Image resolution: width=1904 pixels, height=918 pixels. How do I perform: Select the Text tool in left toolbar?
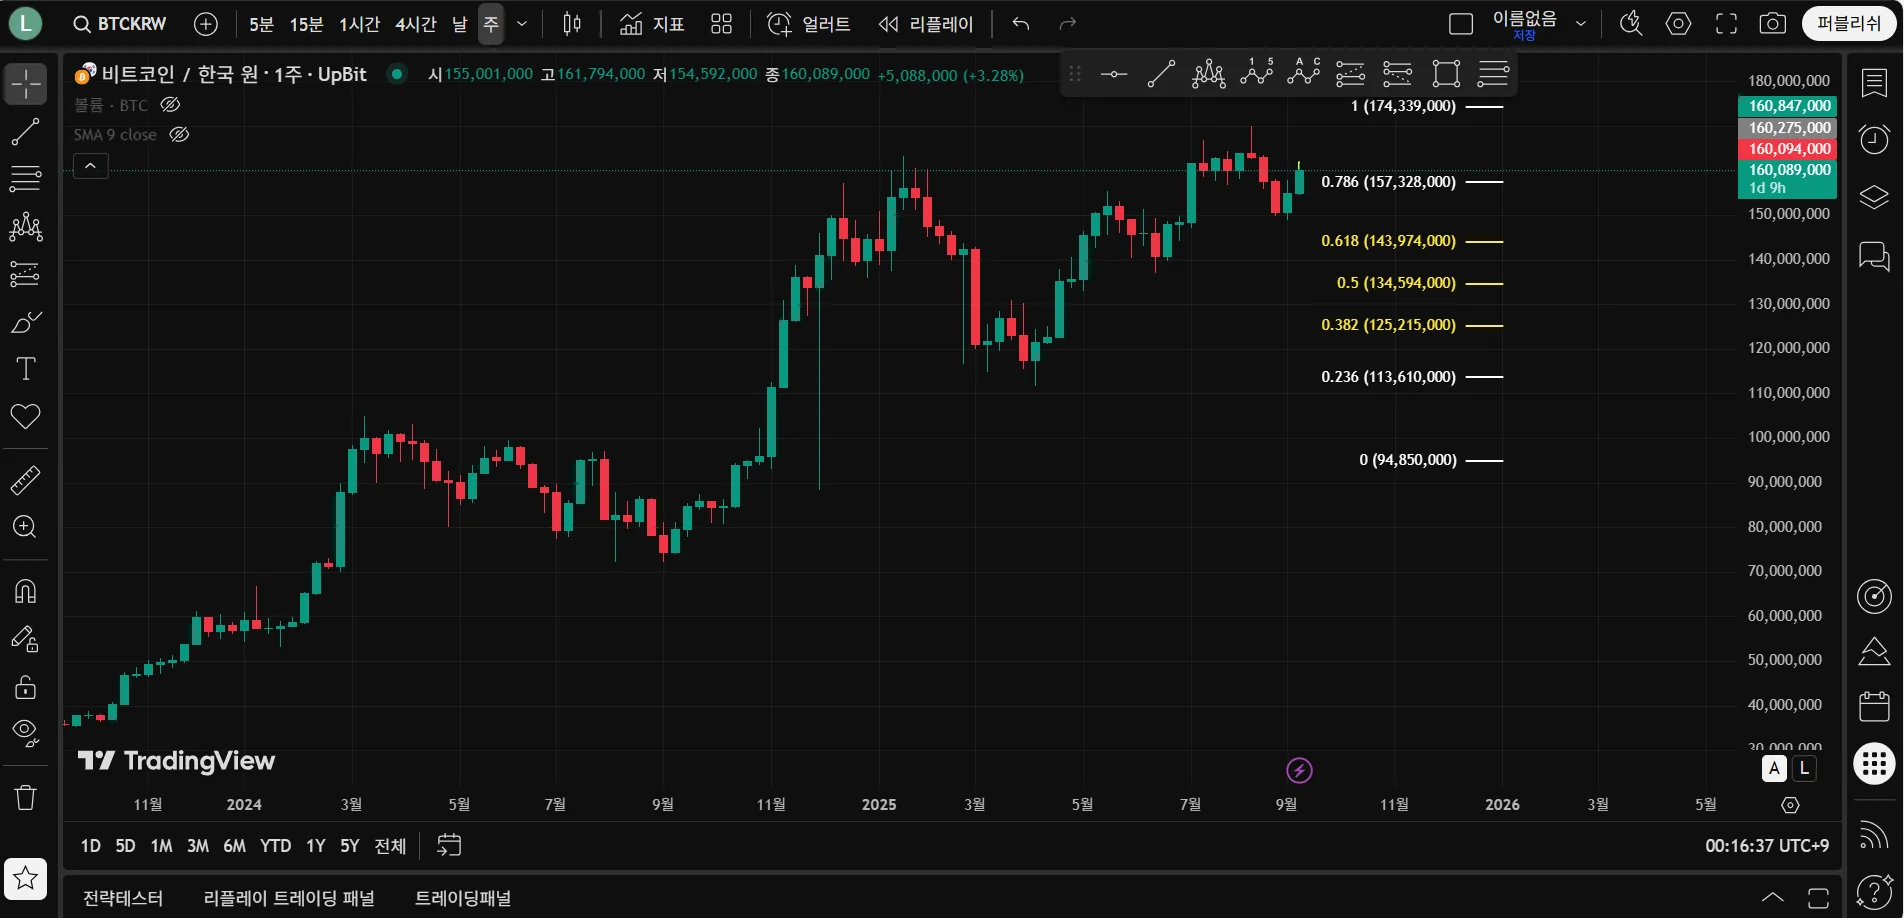(26, 369)
